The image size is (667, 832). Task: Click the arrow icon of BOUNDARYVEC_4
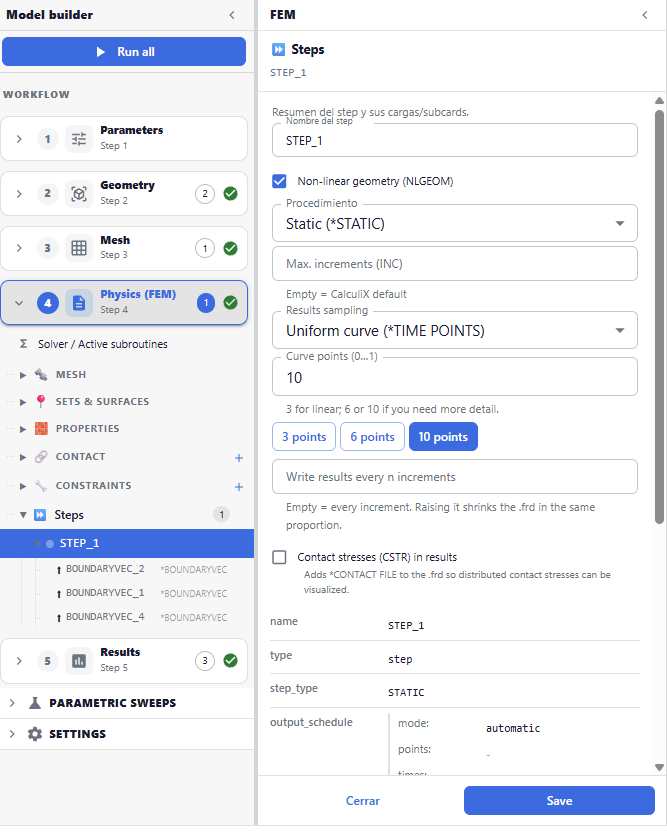pyautogui.click(x=59, y=618)
